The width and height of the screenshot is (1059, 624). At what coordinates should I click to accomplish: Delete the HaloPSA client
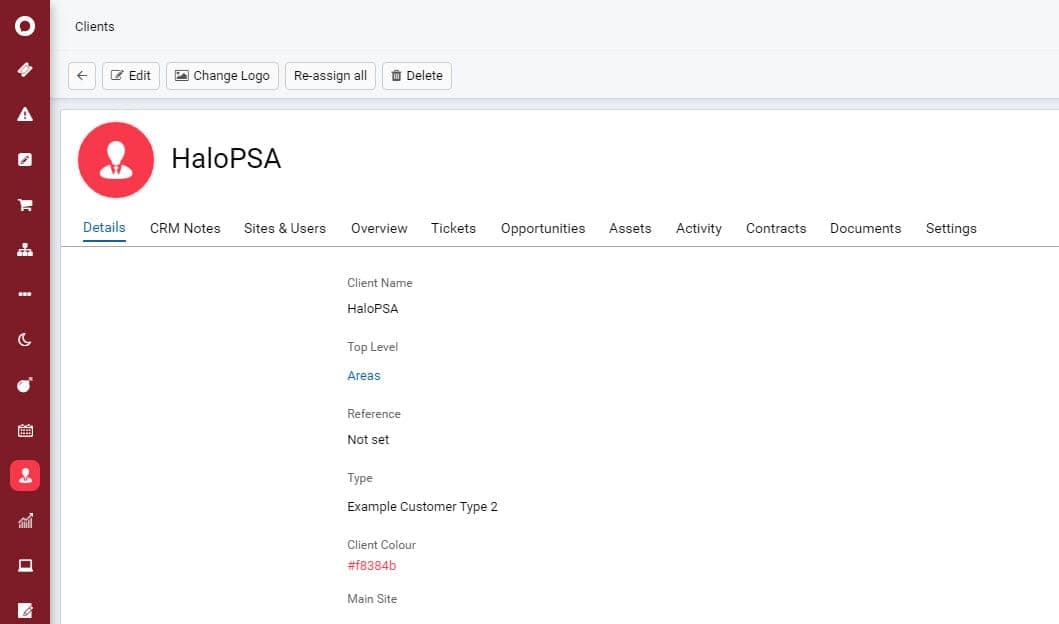(416, 76)
